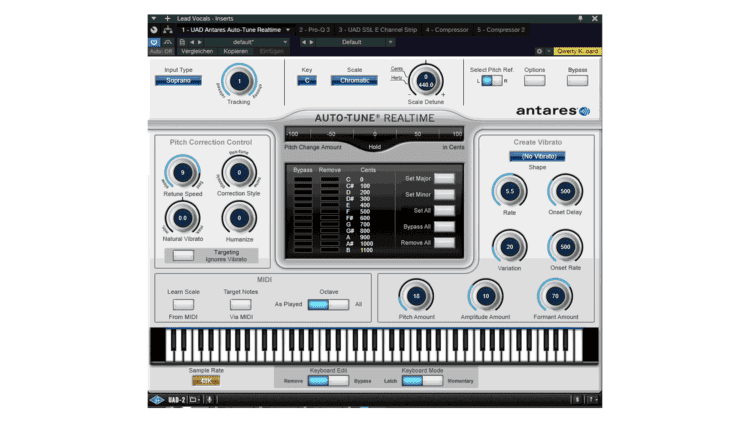Open the Key C dropdown
This screenshot has width=750, height=422.
tap(307, 80)
